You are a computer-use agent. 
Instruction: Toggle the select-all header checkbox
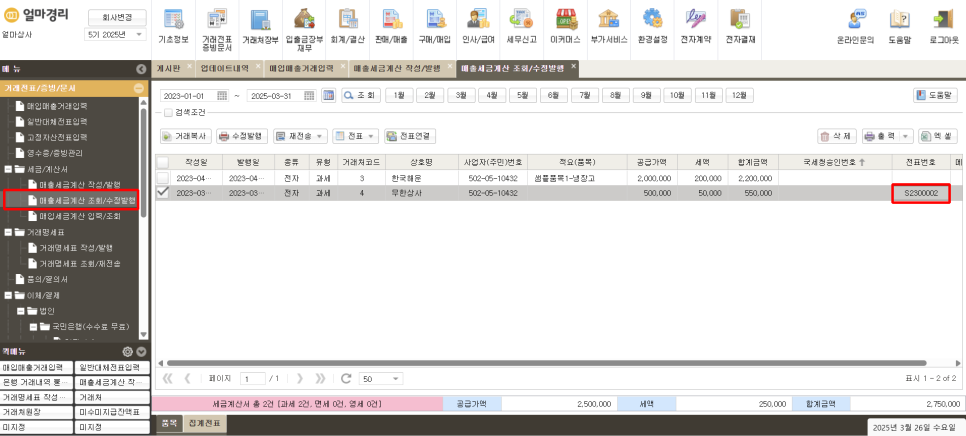pyautogui.click(x=163, y=162)
